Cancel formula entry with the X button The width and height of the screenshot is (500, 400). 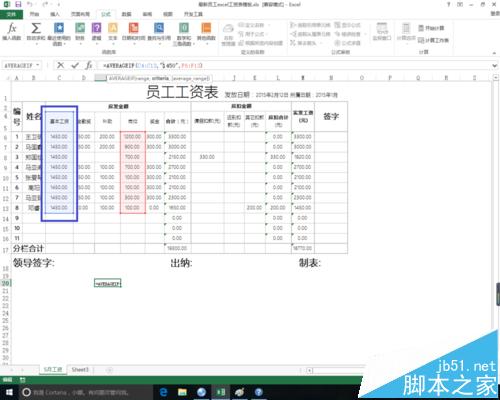point(60,65)
